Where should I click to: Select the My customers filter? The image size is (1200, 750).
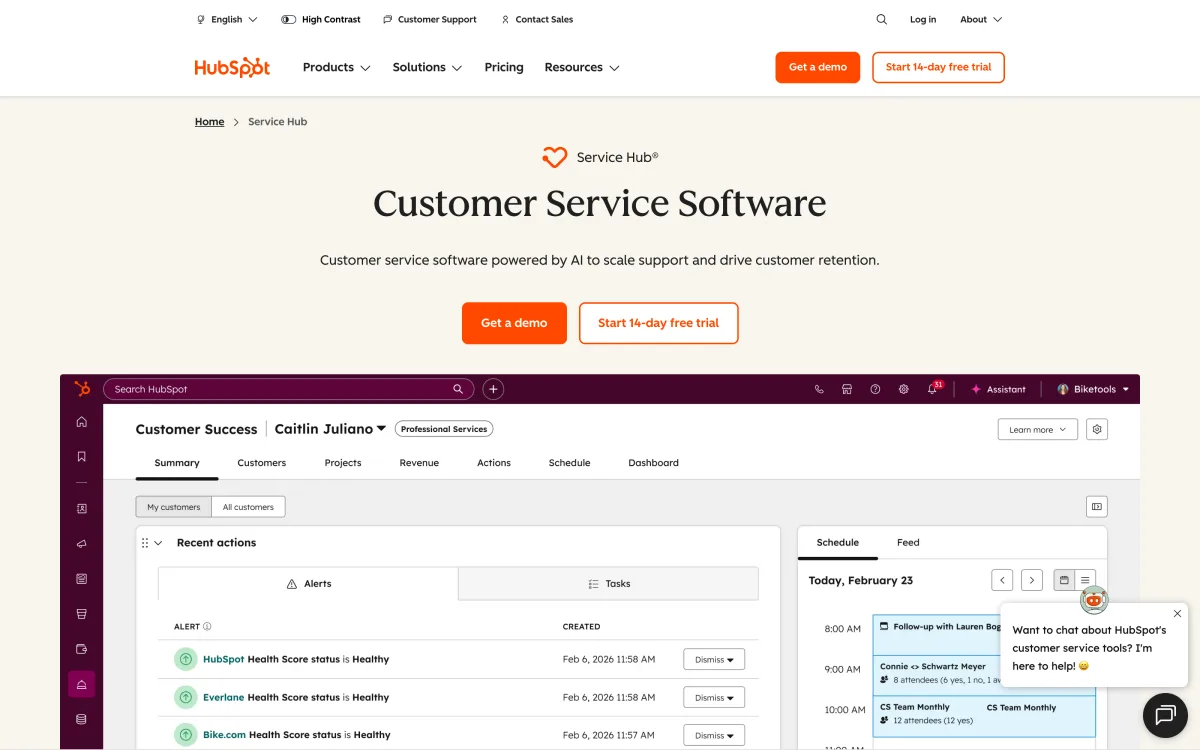pos(174,507)
